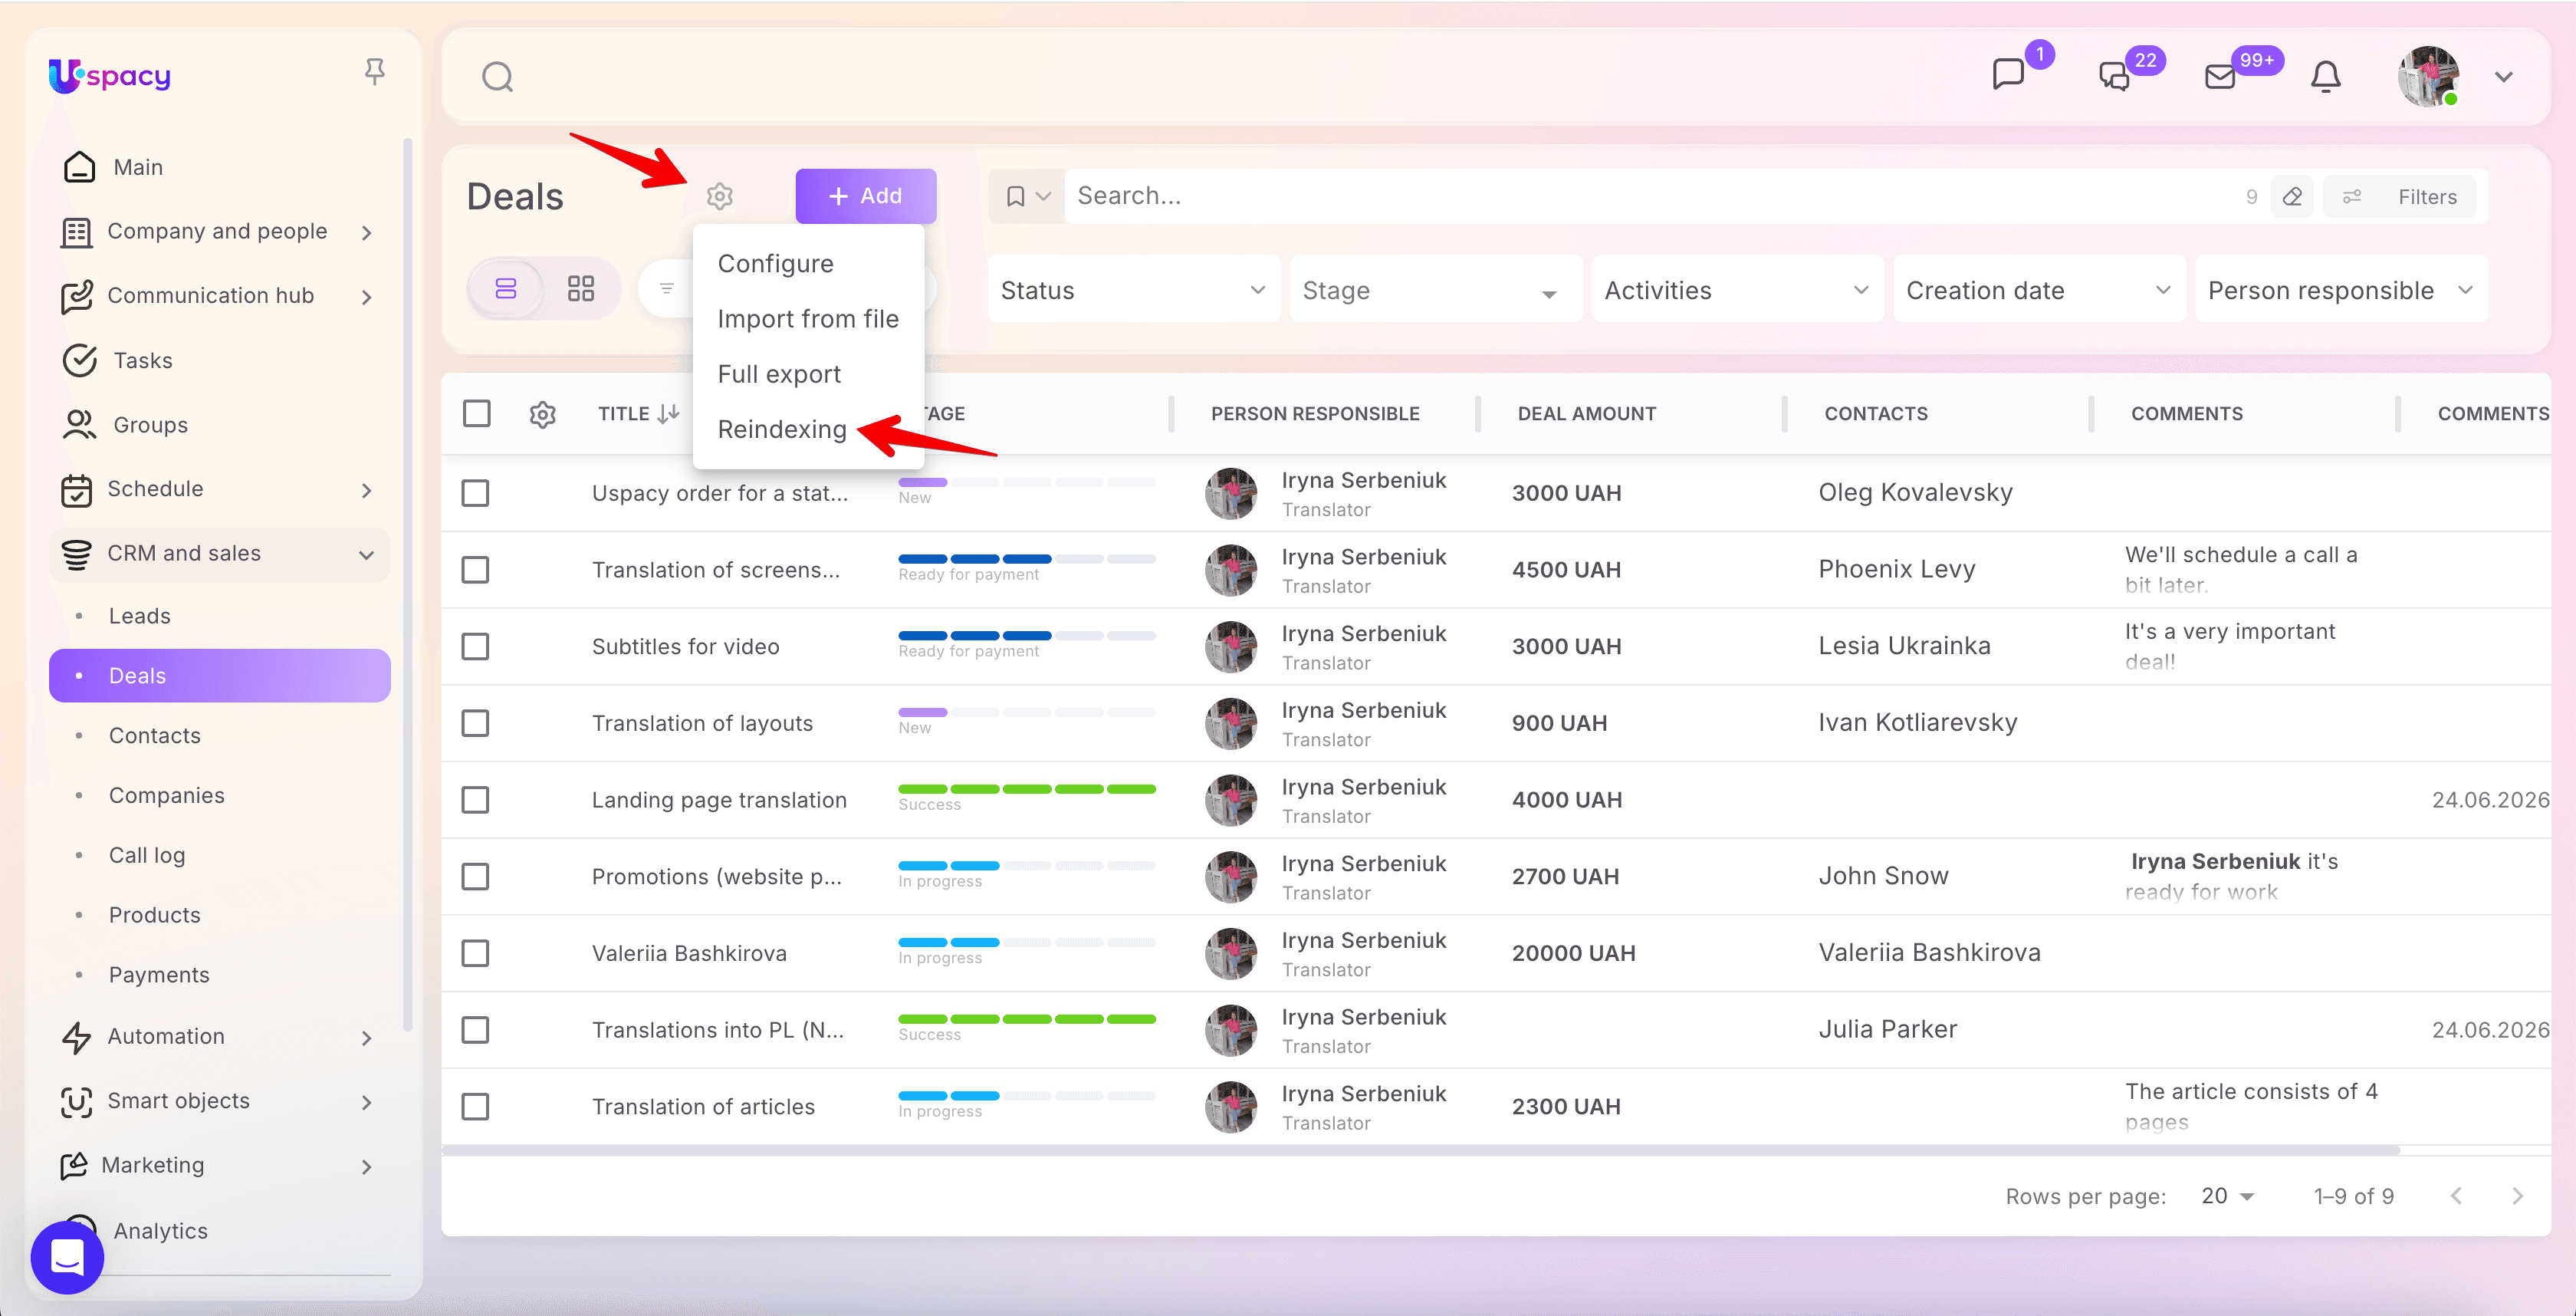Switch to kanban grid view icon
Screen dimensions: 2576x1316
pos(581,289)
